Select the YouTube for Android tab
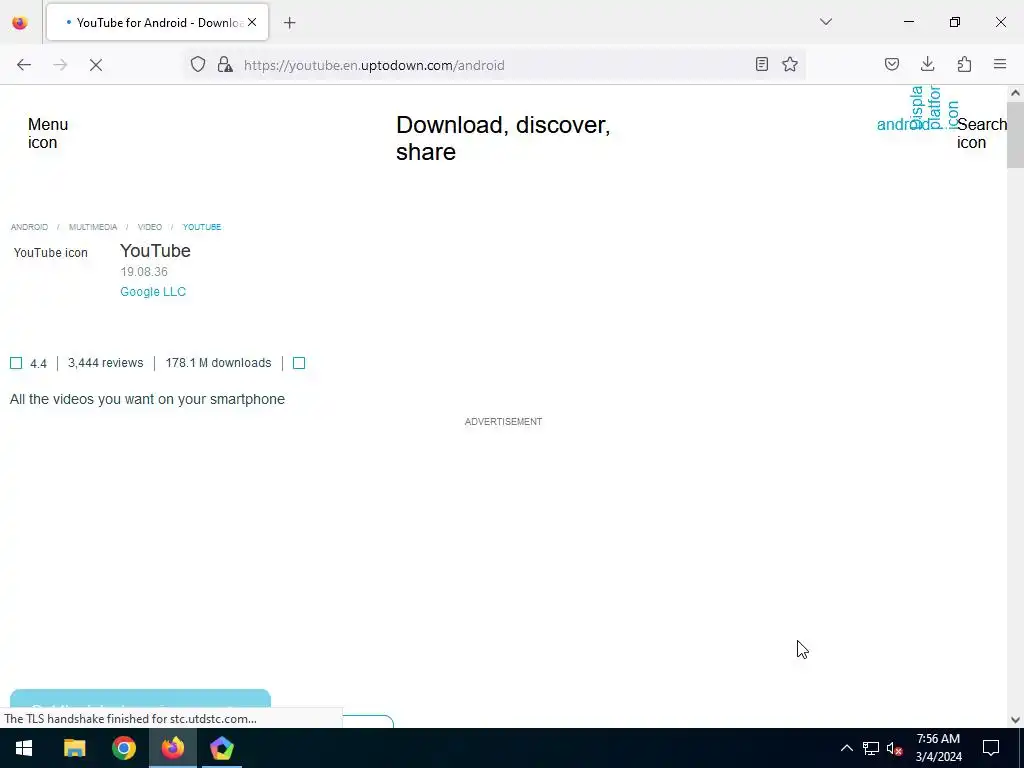Image resolution: width=1024 pixels, height=768 pixels. [157, 22]
